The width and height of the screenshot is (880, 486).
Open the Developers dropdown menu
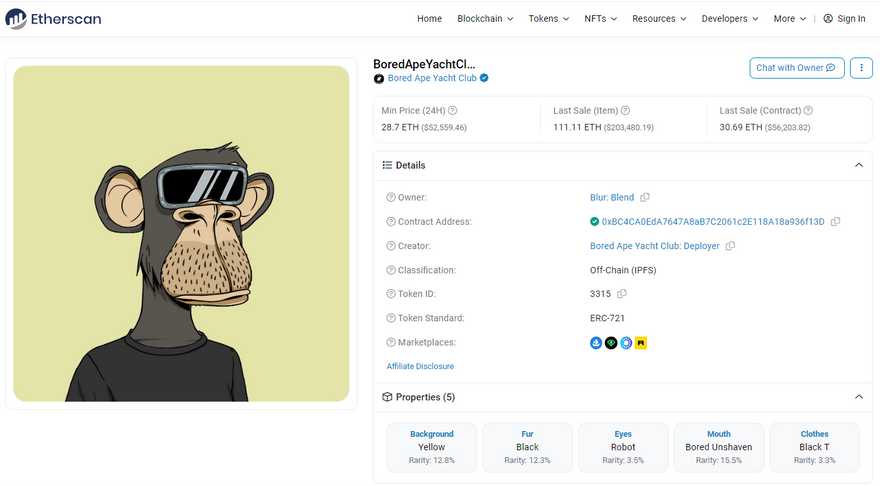point(730,19)
